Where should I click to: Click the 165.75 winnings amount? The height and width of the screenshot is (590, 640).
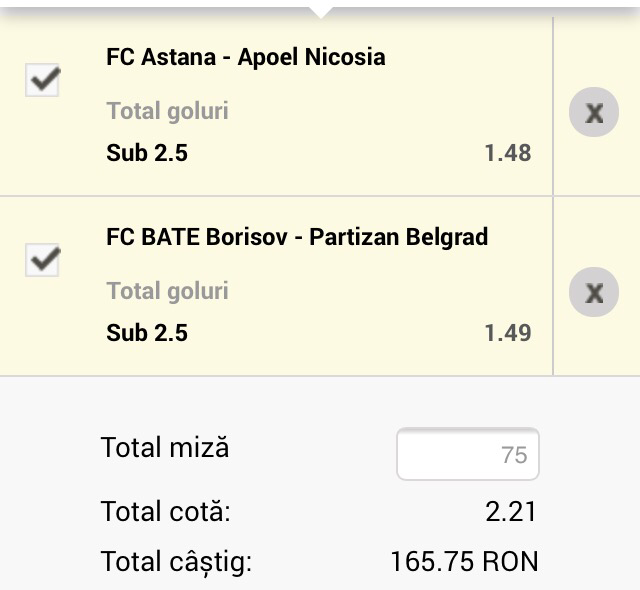432,562
